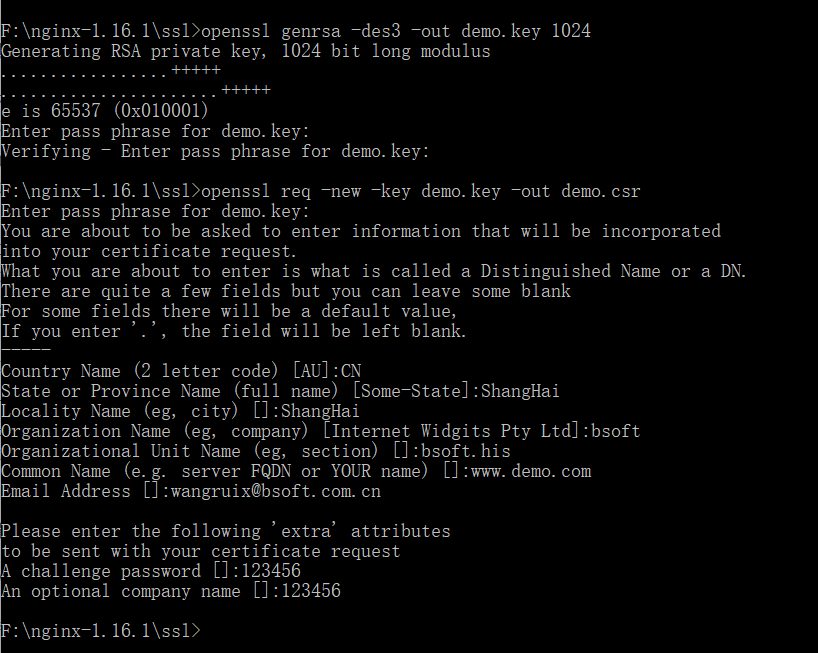This screenshot has height=653, width=818.
Task: Click the State or Province Name line
Action: point(280,391)
